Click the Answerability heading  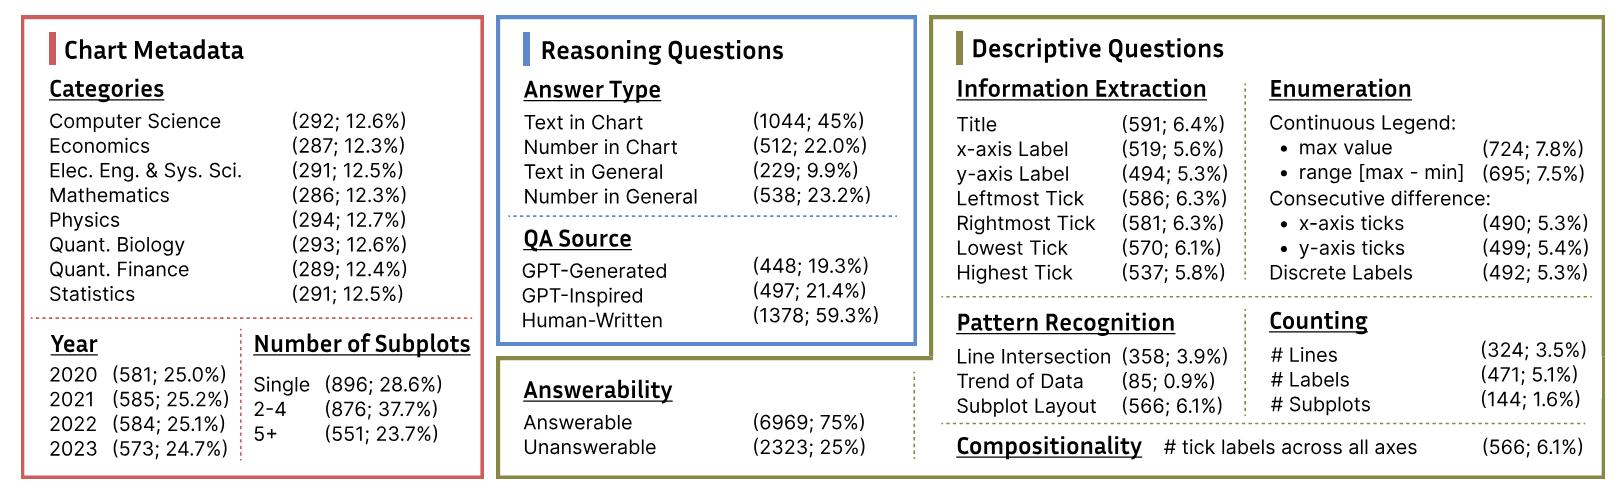pos(597,390)
